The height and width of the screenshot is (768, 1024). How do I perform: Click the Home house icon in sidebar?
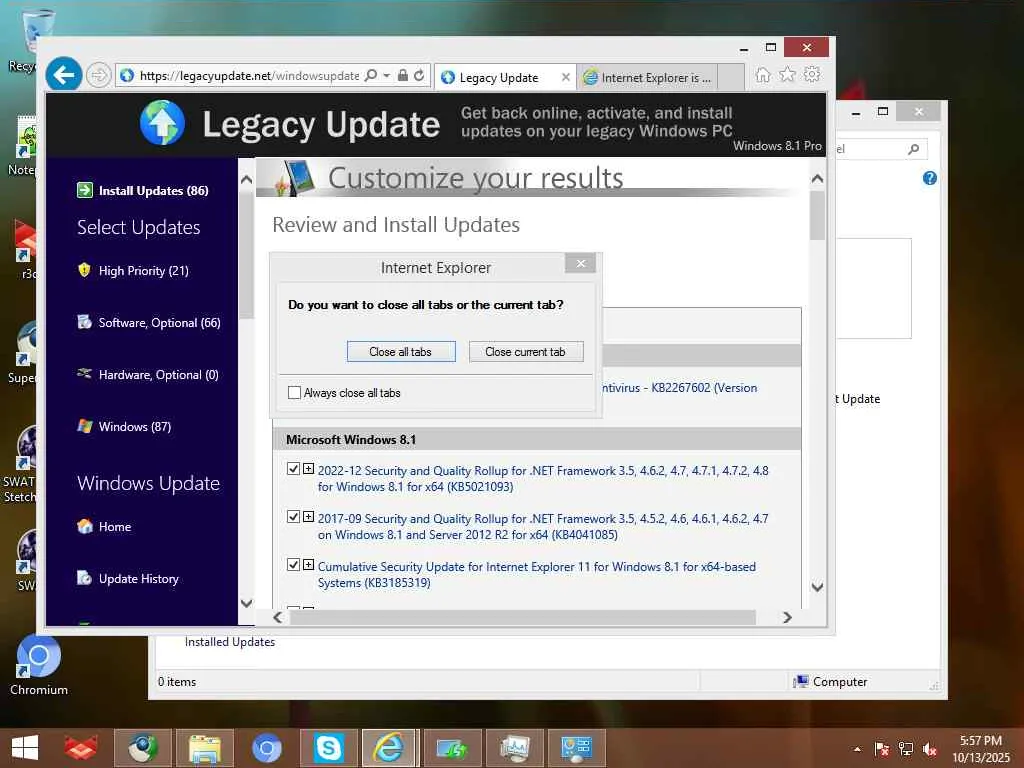84,526
